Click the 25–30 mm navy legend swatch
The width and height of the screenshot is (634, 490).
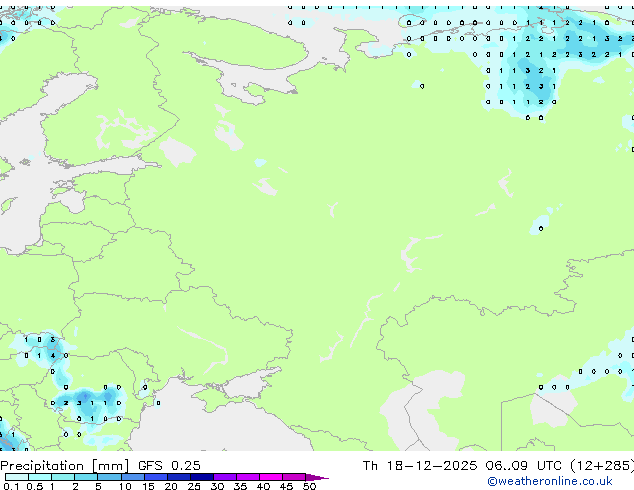[x=201, y=477]
